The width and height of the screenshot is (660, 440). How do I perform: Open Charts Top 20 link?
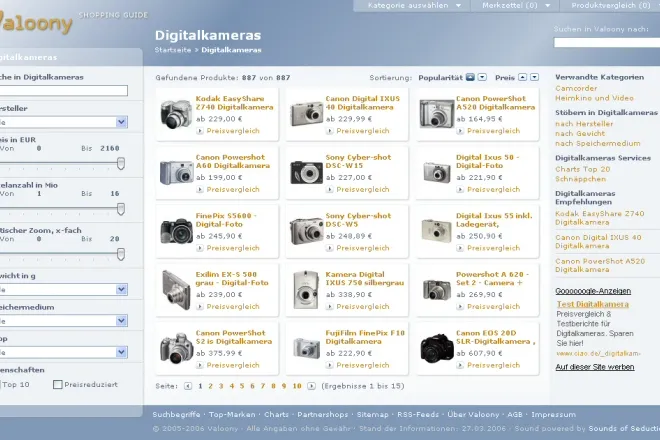coord(583,169)
